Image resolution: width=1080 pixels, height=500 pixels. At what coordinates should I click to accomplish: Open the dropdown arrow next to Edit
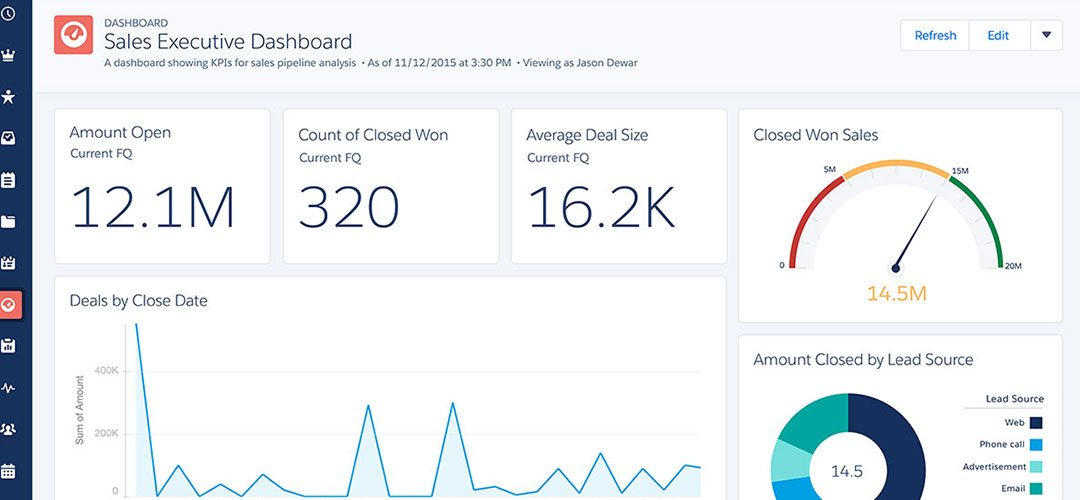[x=1047, y=36]
